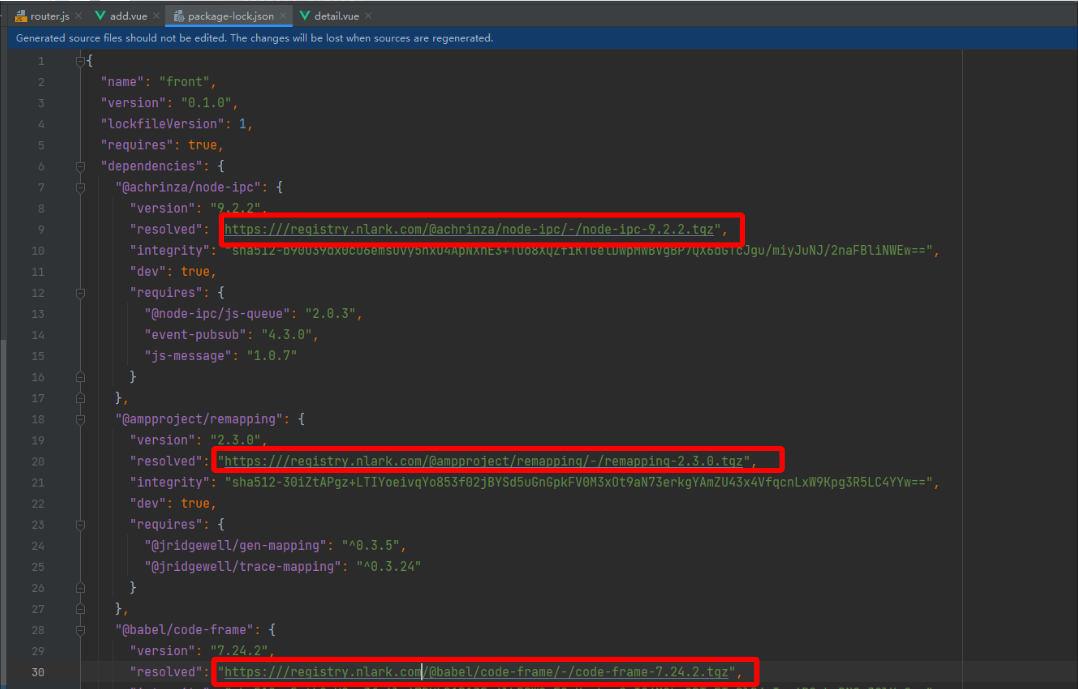This screenshot has height=689, width=1078.
Task: Collapse the "requires" block on line 12
Action: [80, 293]
